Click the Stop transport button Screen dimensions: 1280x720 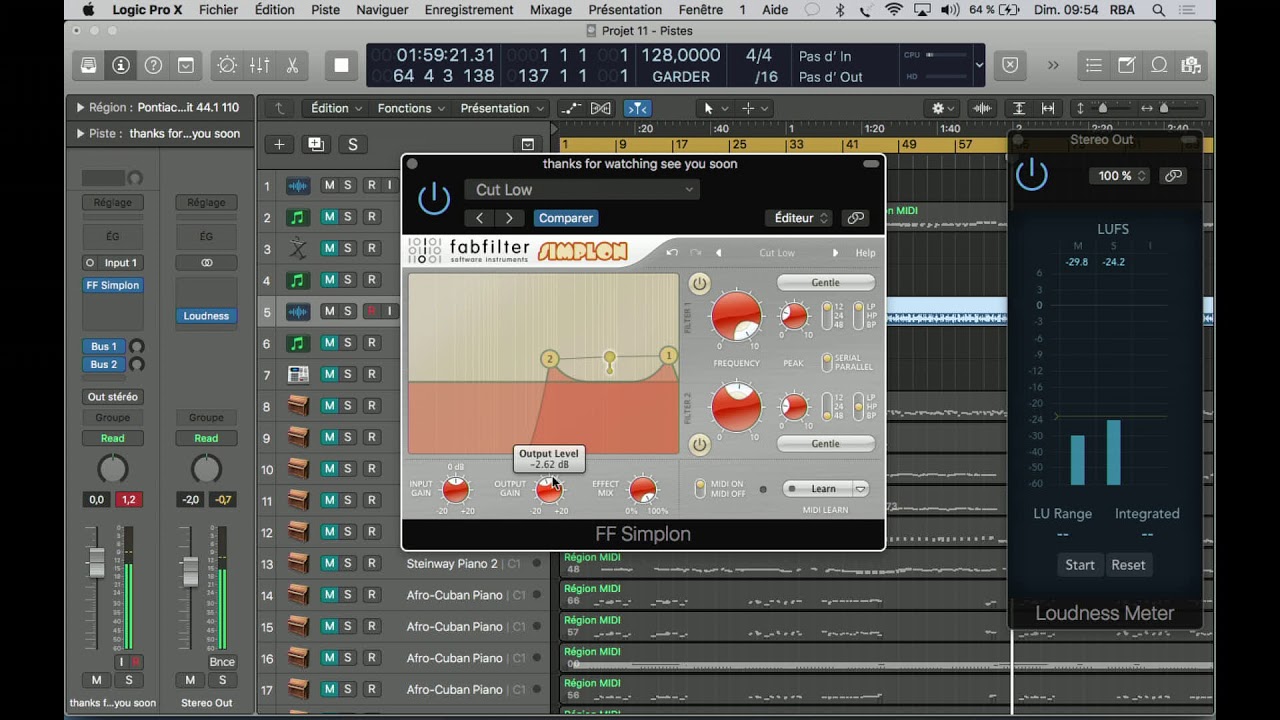pos(341,65)
